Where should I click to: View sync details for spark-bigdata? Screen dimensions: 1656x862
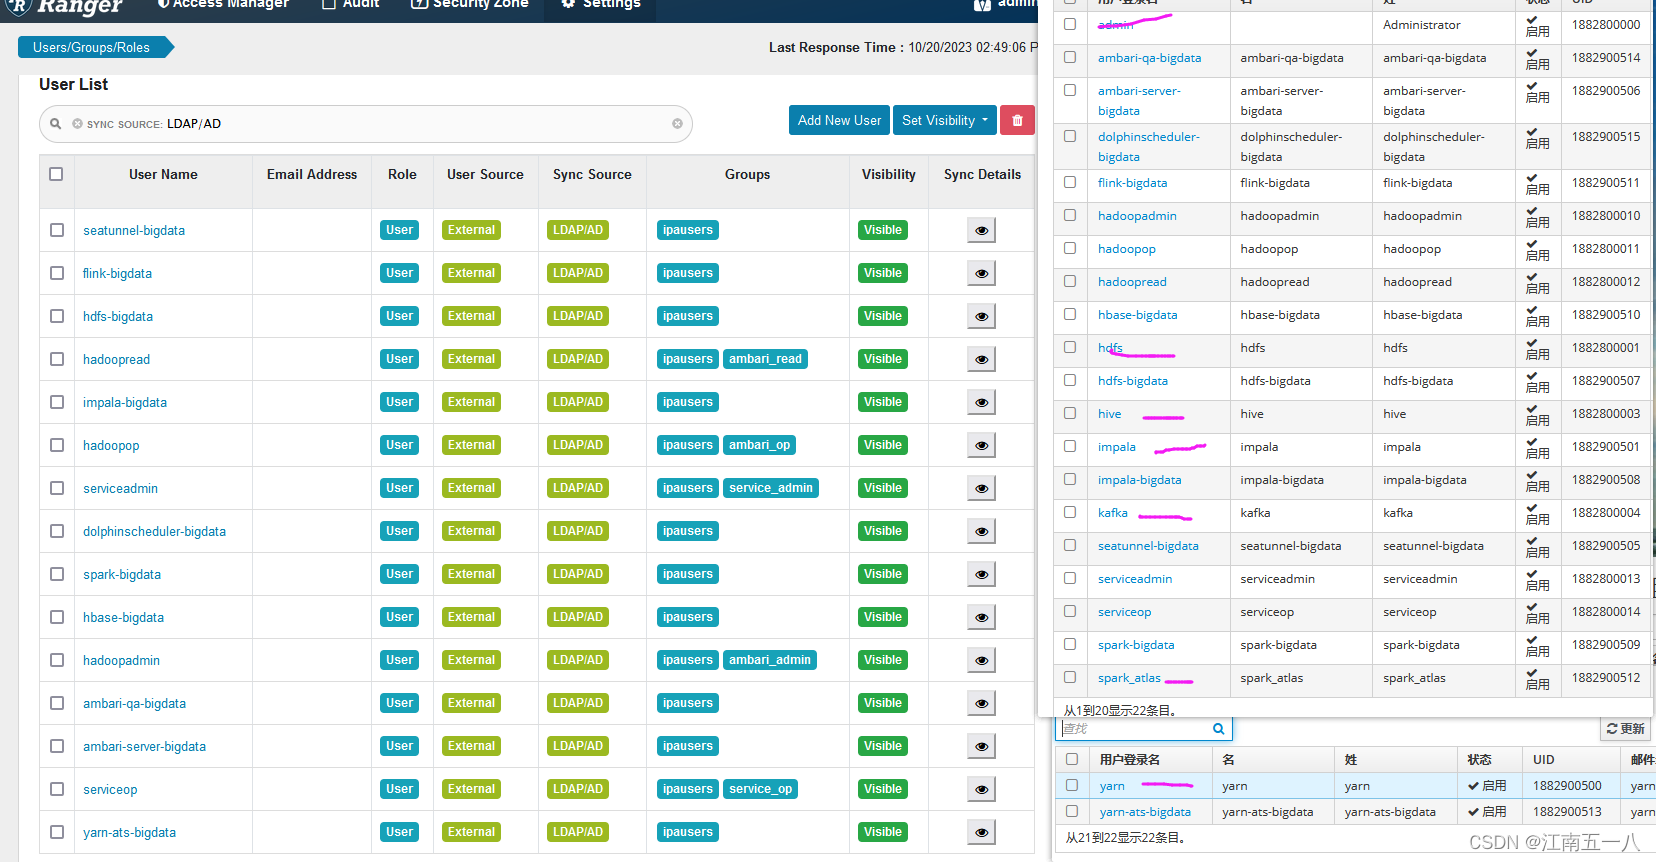click(x=982, y=575)
